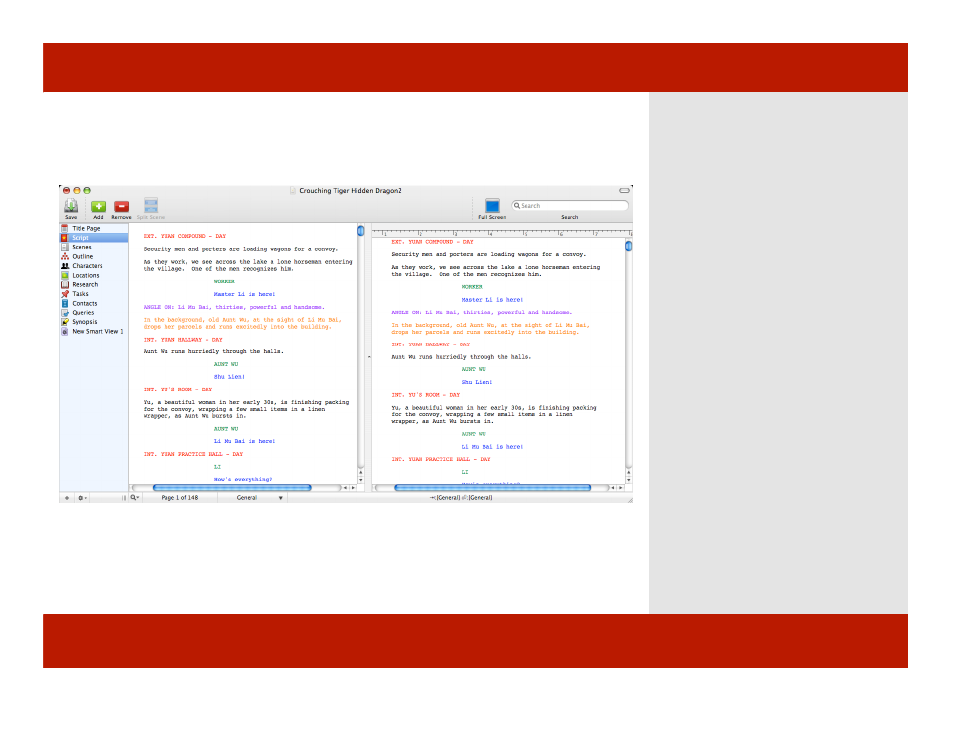The width and height of the screenshot is (954, 737).
Task: Enter Full Screen mode from the toolbar
Action: click(492, 206)
